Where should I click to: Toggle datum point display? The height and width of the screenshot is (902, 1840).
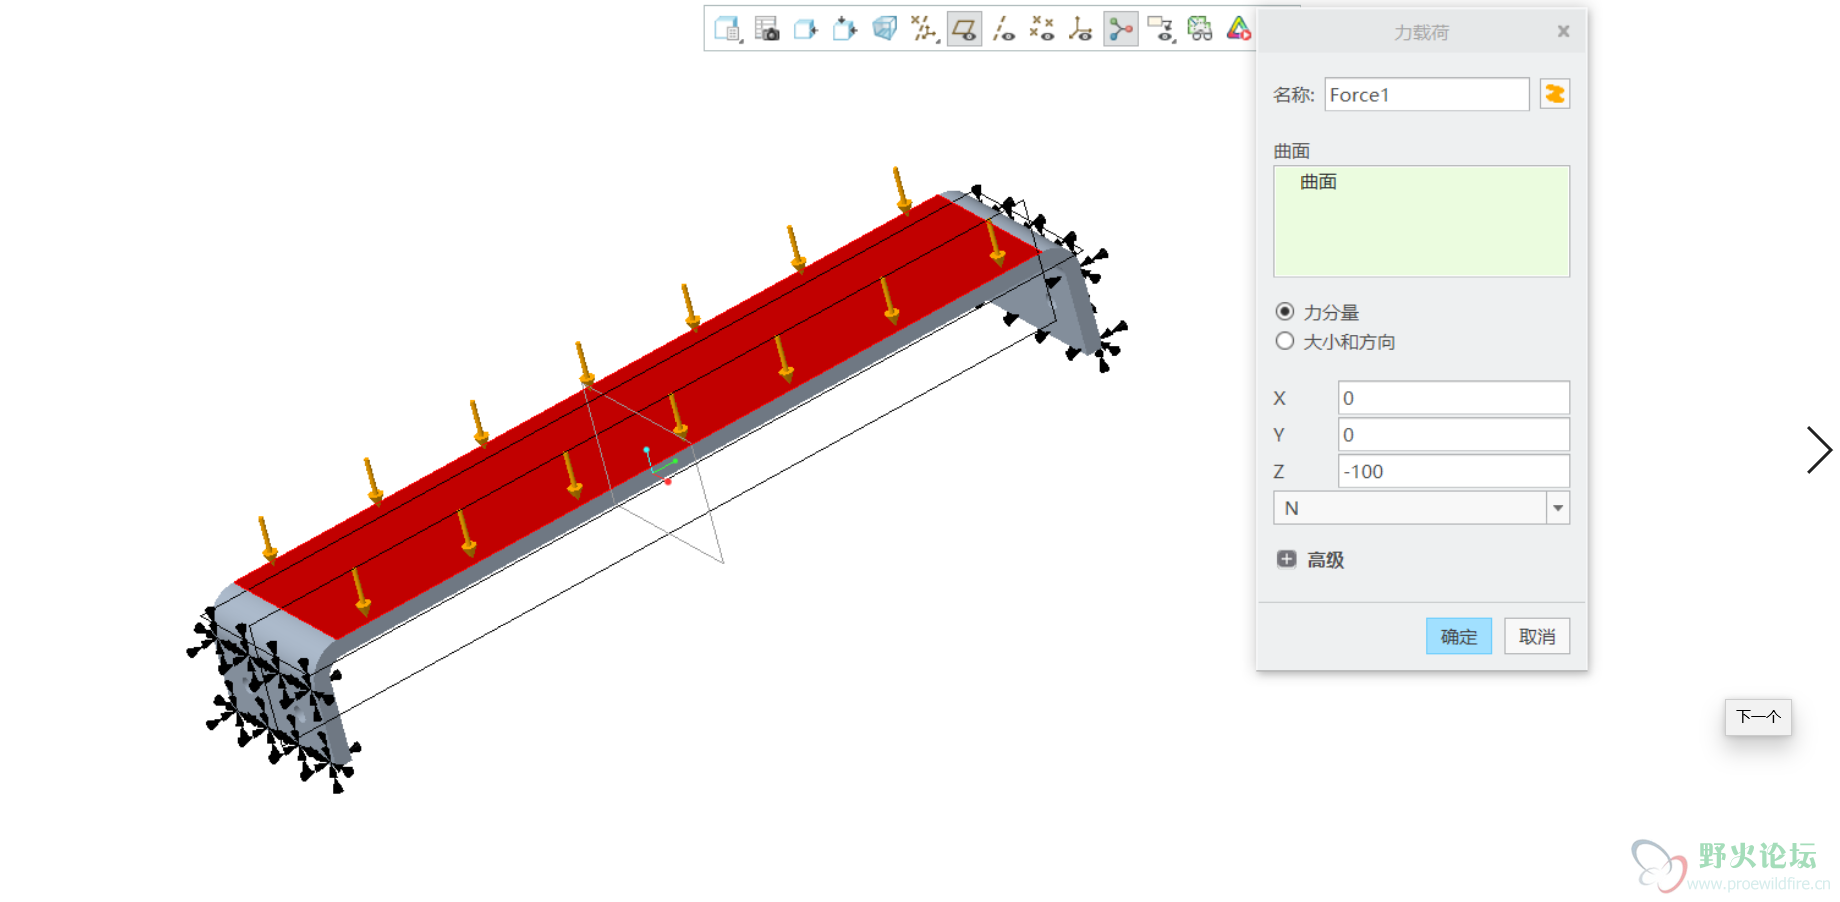point(1042,29)
